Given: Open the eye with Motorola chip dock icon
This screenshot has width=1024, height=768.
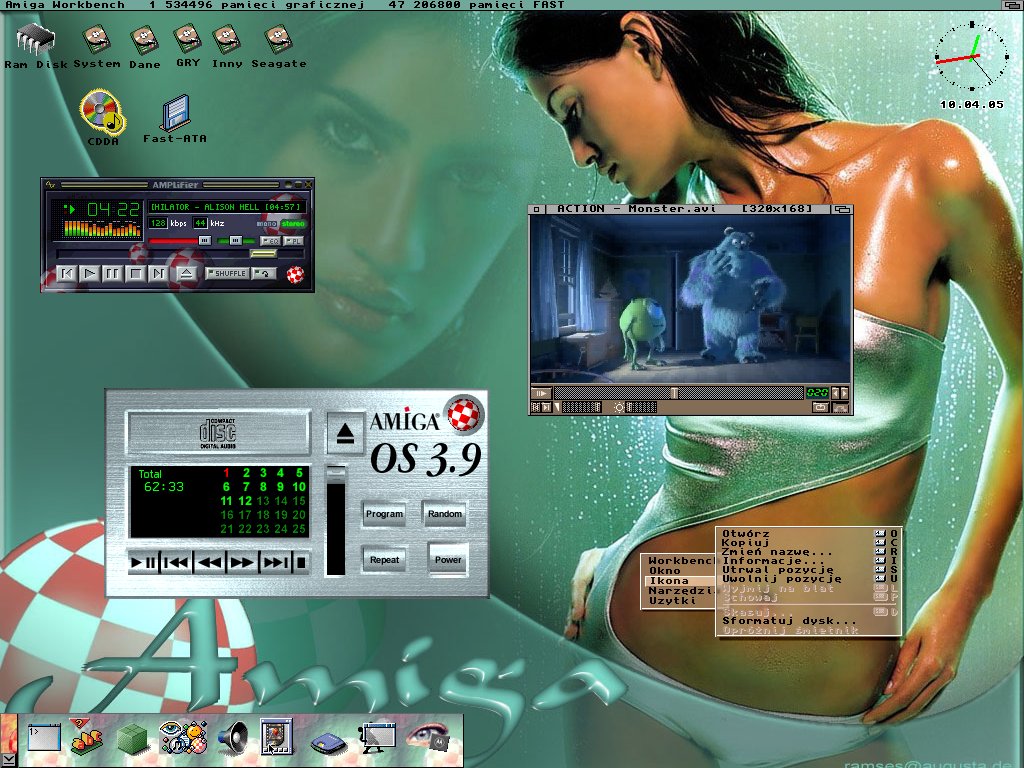Looking at the screenshot, I should 428,737.
